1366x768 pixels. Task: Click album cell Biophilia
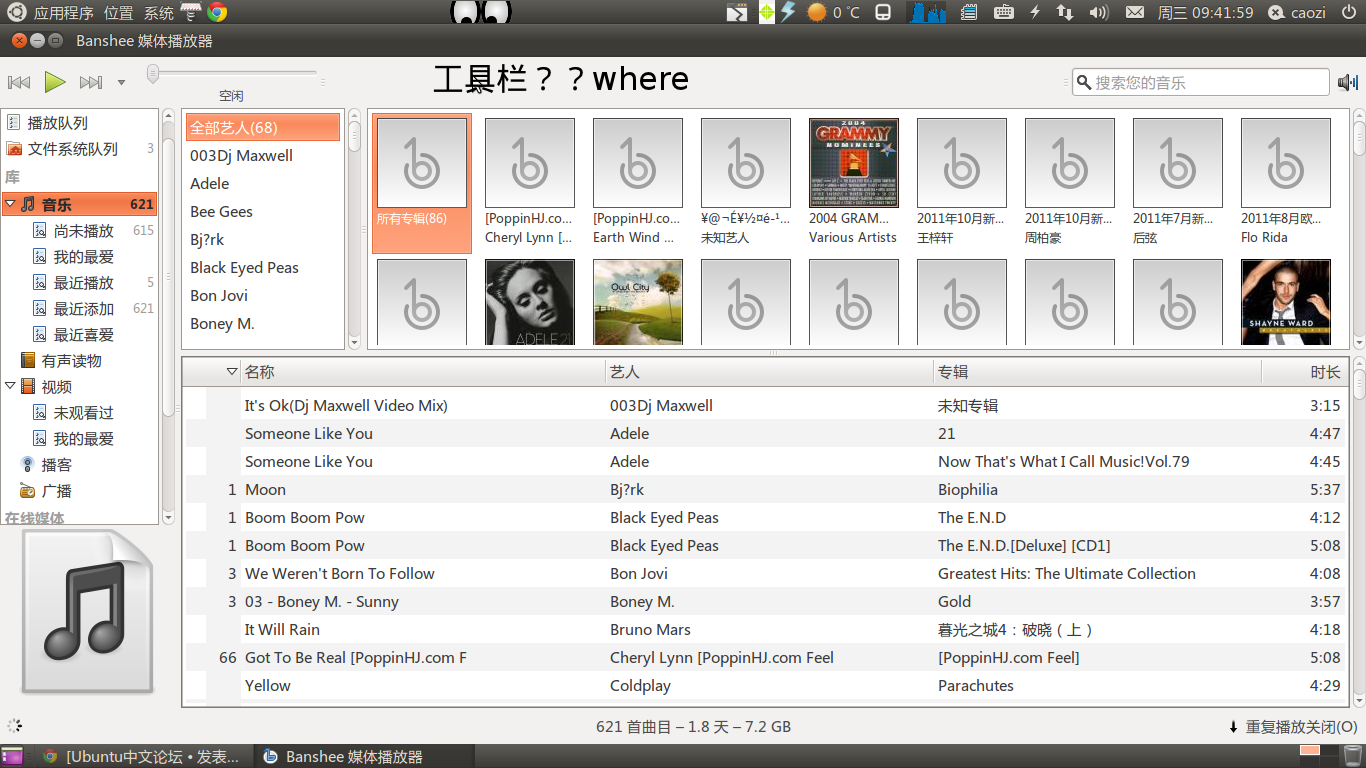[968, 489]
